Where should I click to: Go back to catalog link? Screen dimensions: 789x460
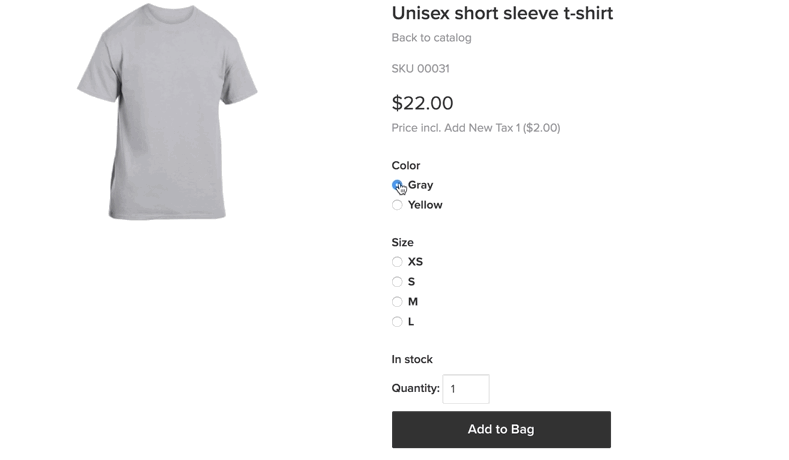pos(431,38)
